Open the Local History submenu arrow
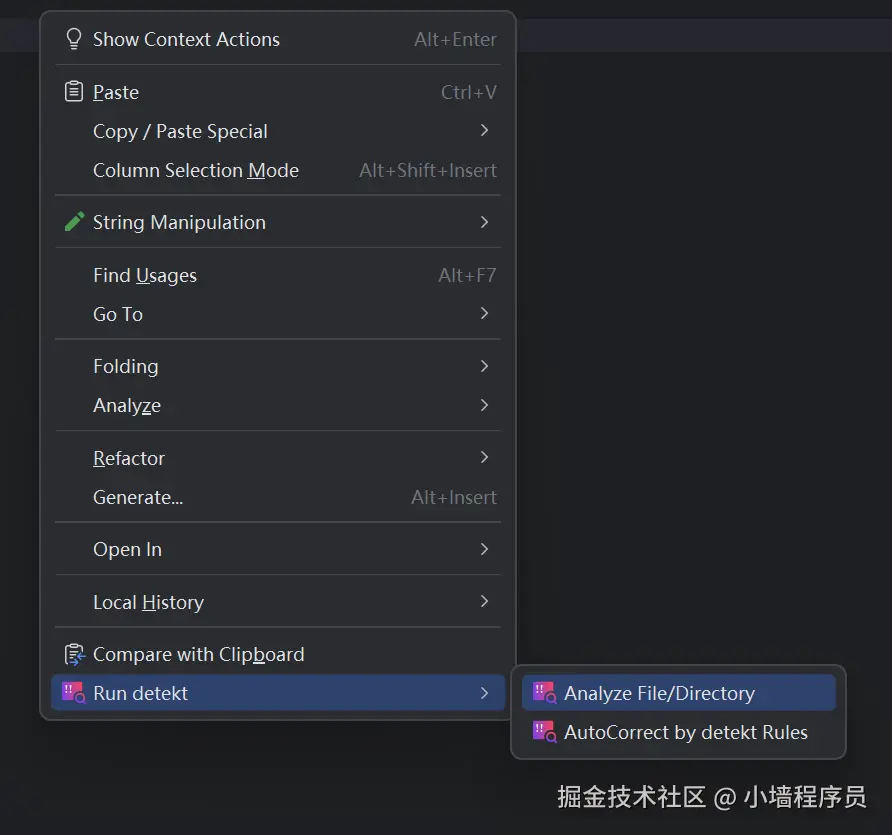The image size is (892, 835). coord(484,602)
